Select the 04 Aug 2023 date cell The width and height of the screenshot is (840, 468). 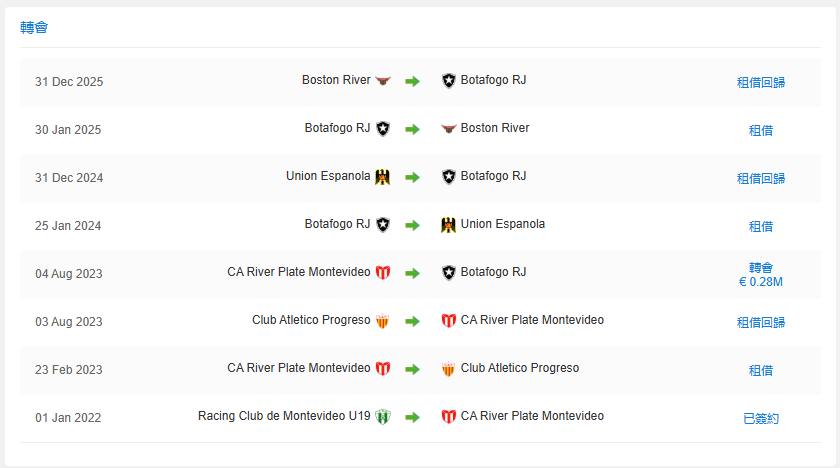coord(69,274)
